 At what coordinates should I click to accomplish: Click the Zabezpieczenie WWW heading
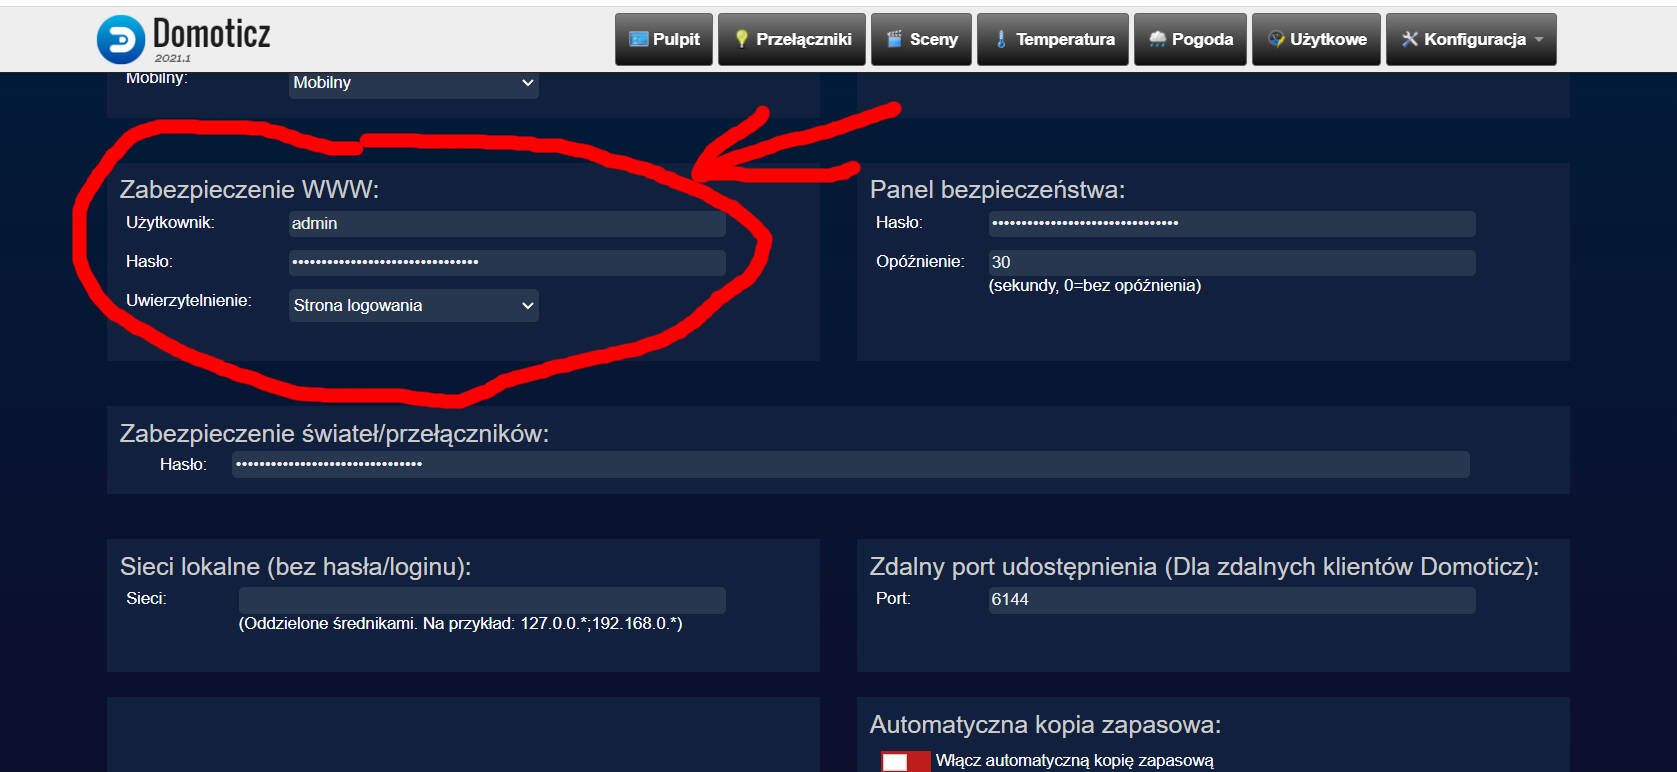pos(250,190)
